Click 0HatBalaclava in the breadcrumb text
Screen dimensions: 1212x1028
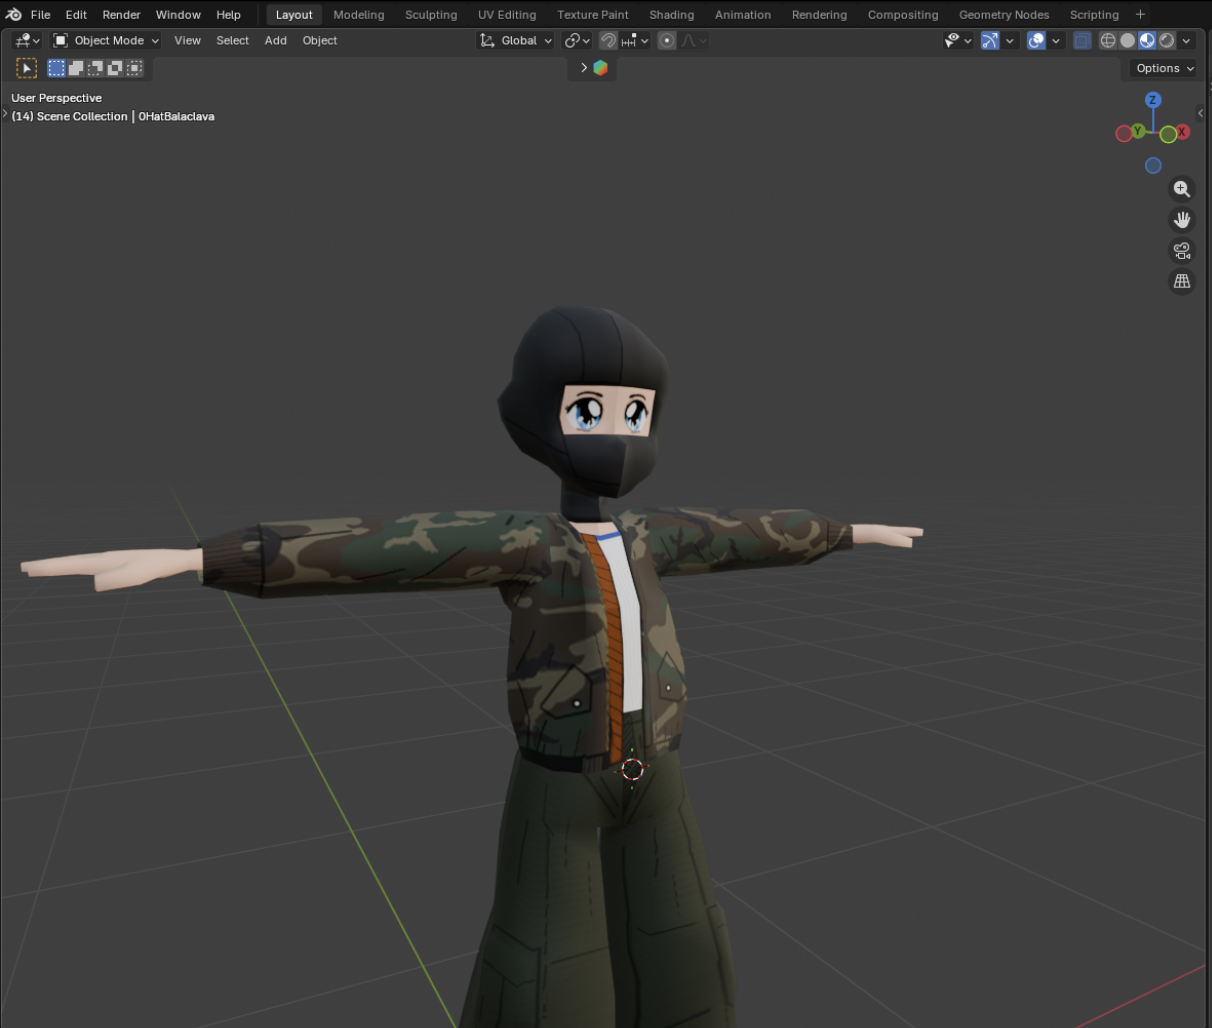tap(176, 116)
